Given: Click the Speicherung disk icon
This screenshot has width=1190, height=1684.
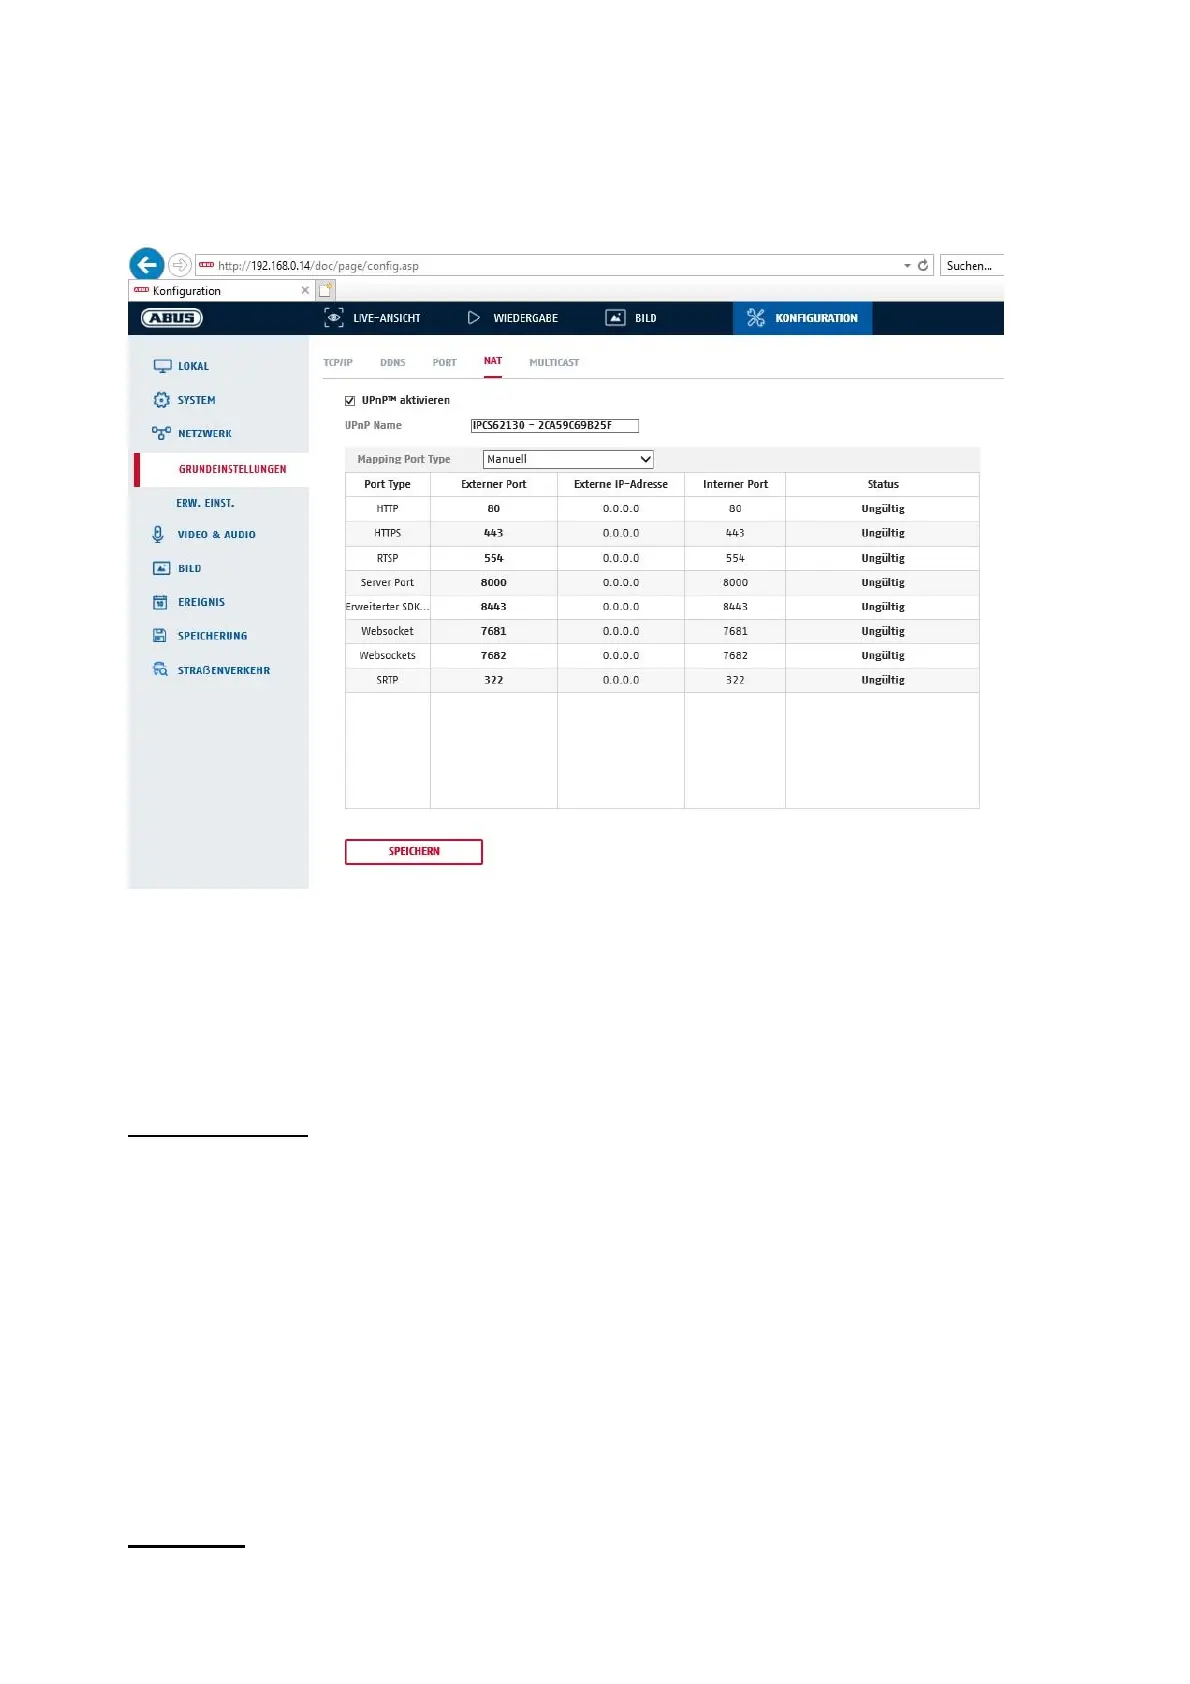Looking at the screenshot, I should pyautogui.click(x=160, y=636).
